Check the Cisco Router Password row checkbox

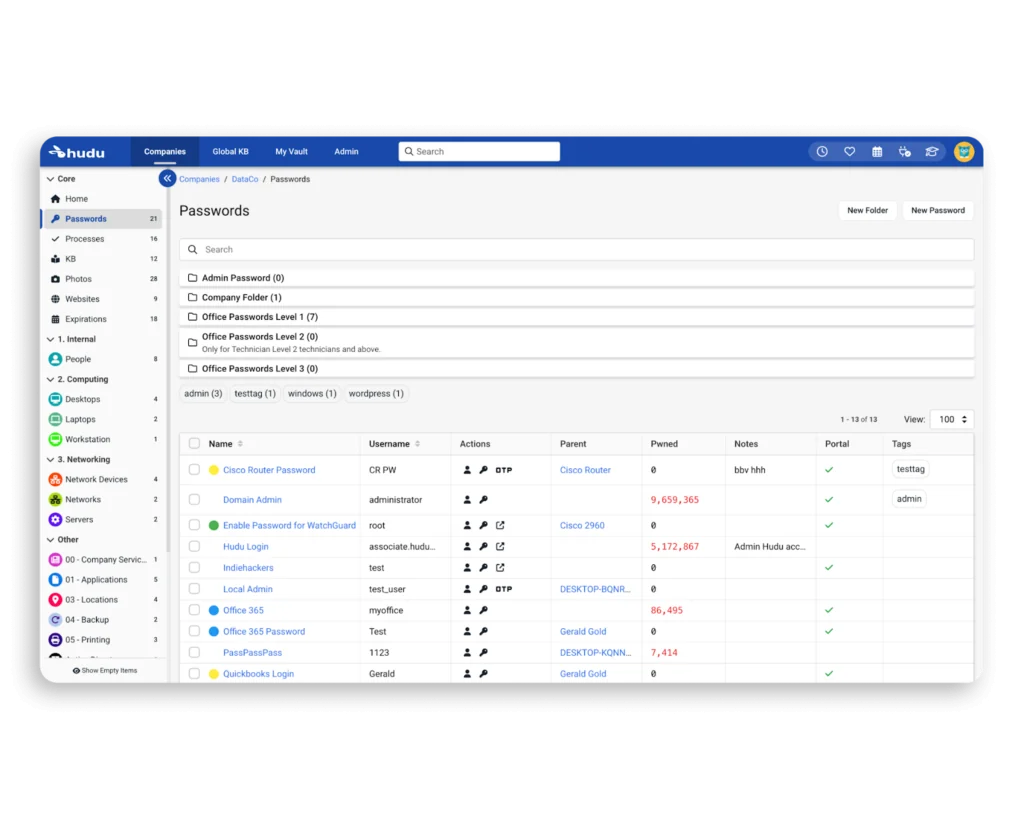point(195,470)
